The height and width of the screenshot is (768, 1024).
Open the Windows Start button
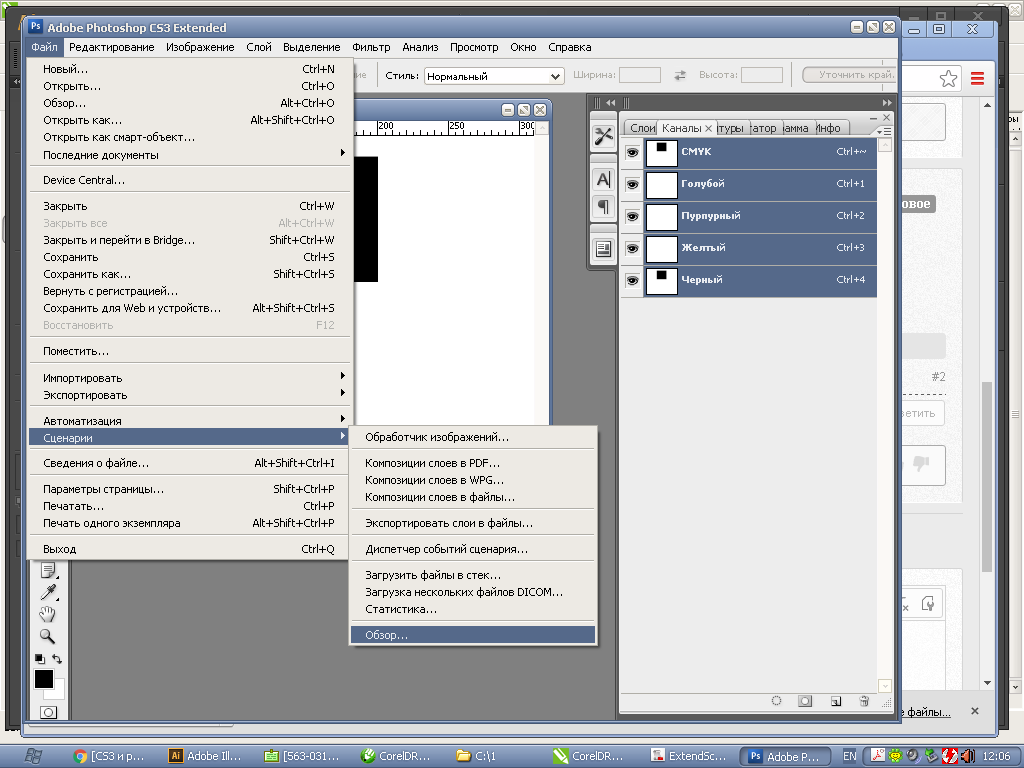click(34, 756)
